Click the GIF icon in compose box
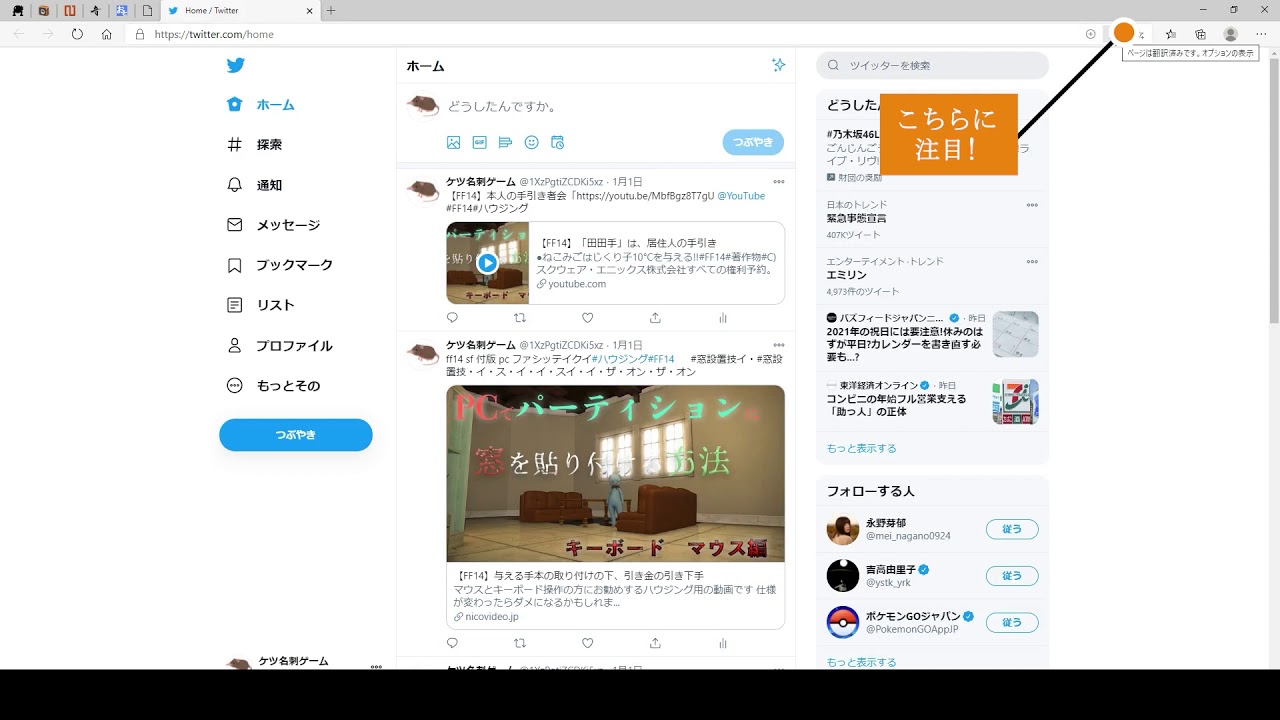Viewport: 1280px width, 720px height. click(x=479, y=143)
